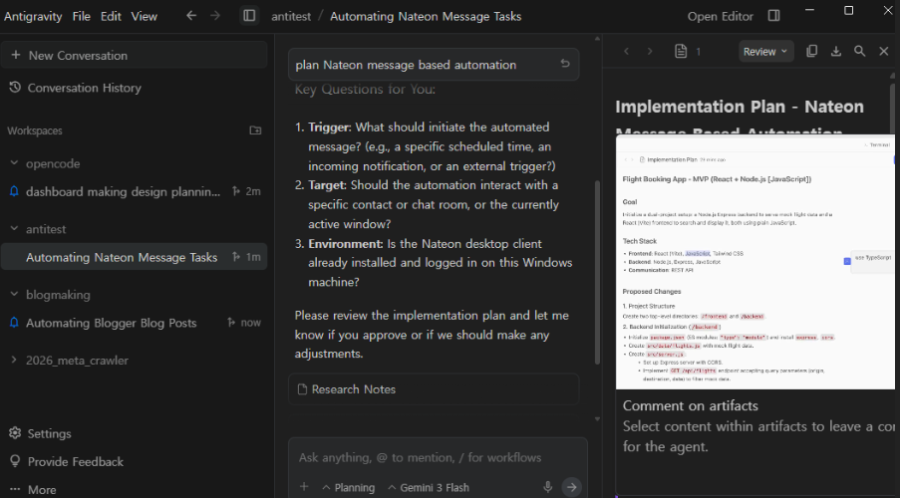
Task: Open the View menu
Action: (143, 16)
